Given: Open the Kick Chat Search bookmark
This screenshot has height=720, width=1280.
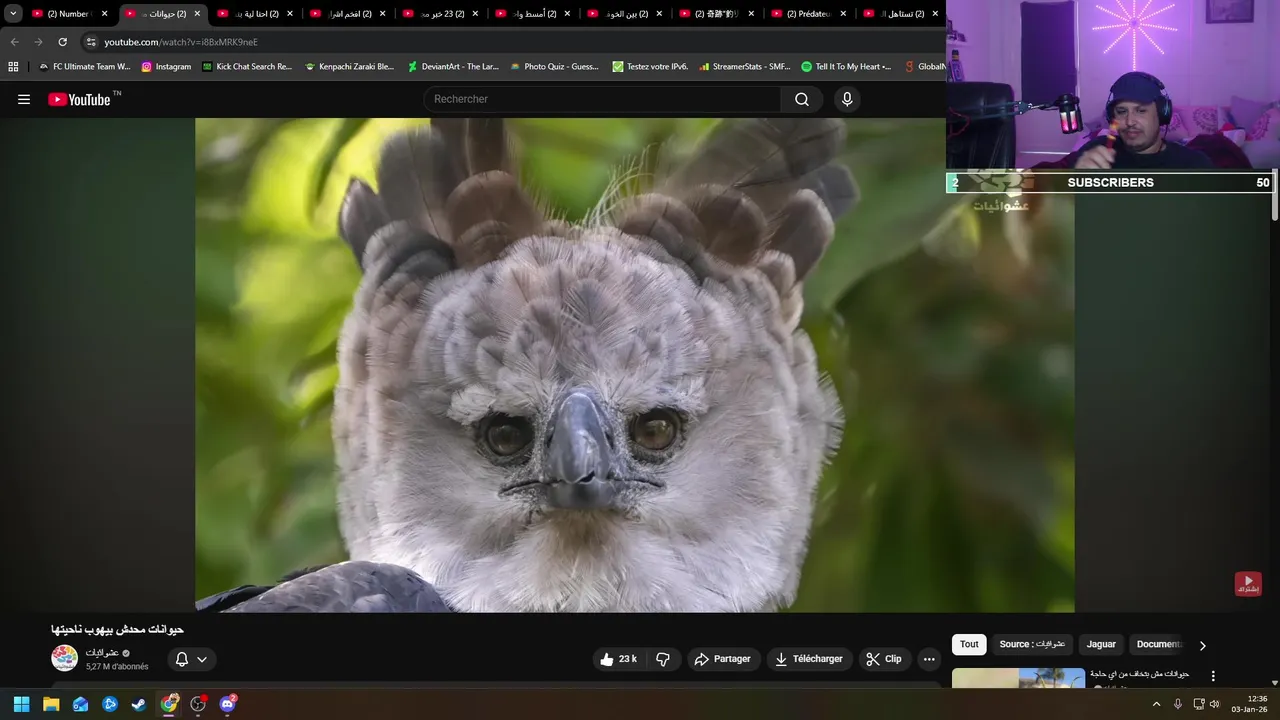Looking at the screenshot, I should point(246,67).
